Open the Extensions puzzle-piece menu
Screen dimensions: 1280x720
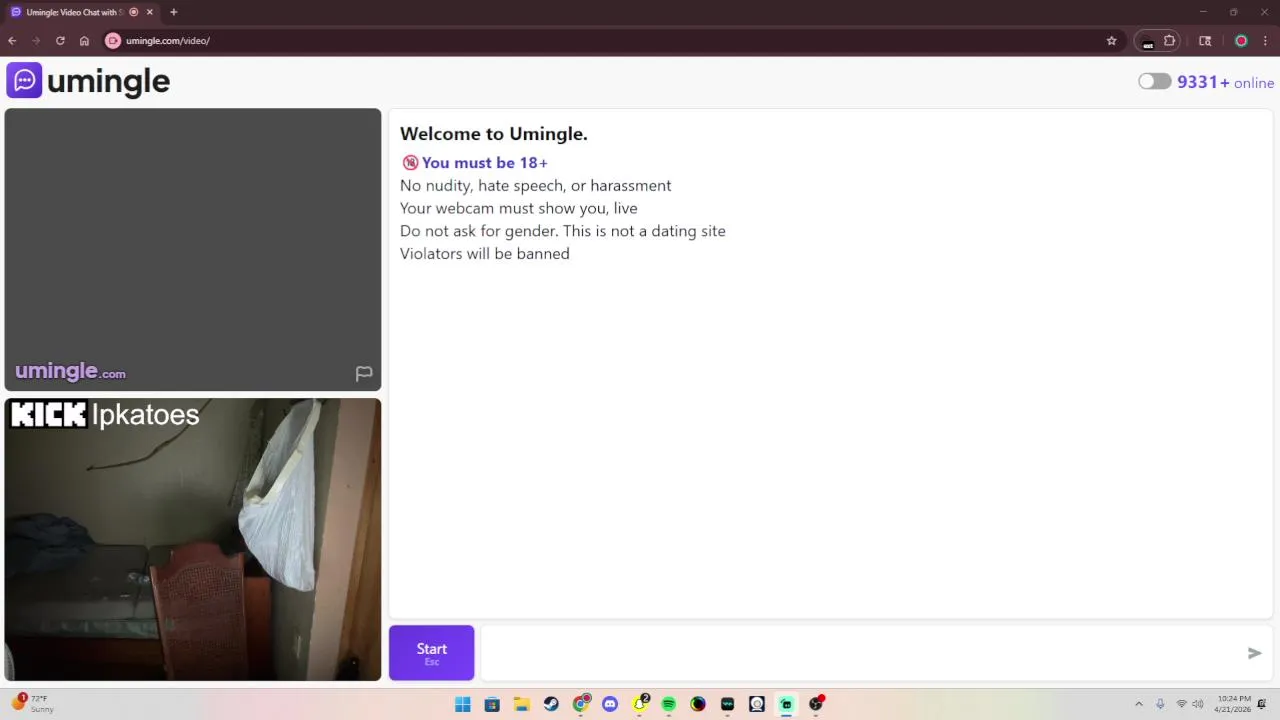1169,41
